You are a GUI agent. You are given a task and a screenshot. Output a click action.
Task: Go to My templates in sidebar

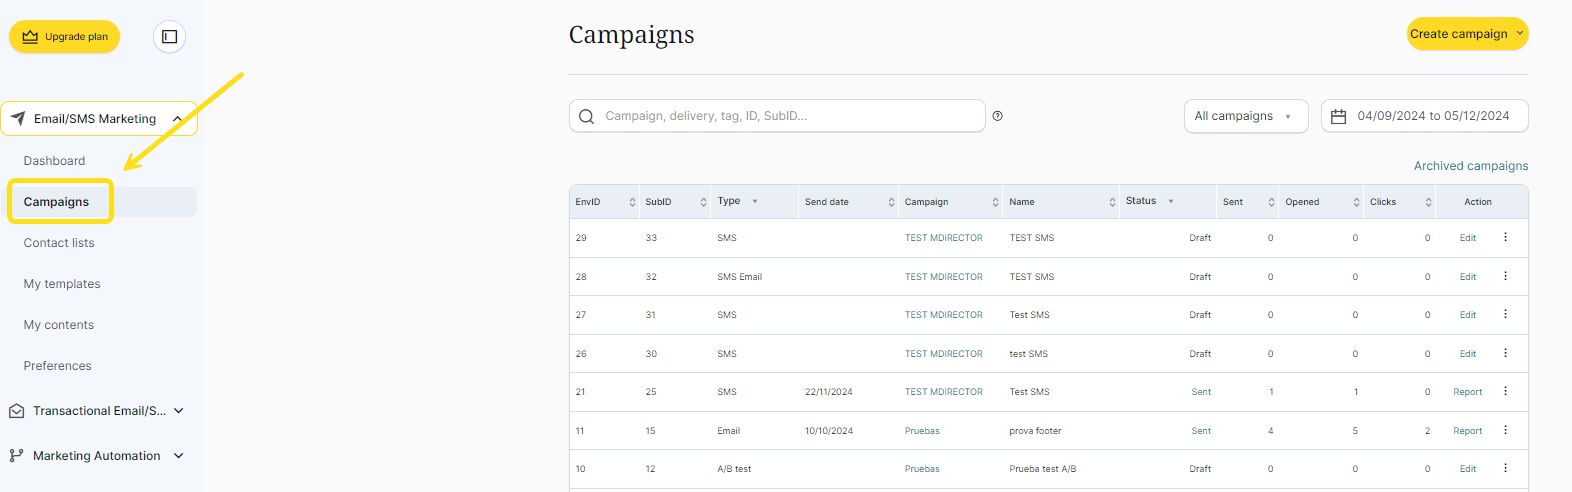(62, 284)
